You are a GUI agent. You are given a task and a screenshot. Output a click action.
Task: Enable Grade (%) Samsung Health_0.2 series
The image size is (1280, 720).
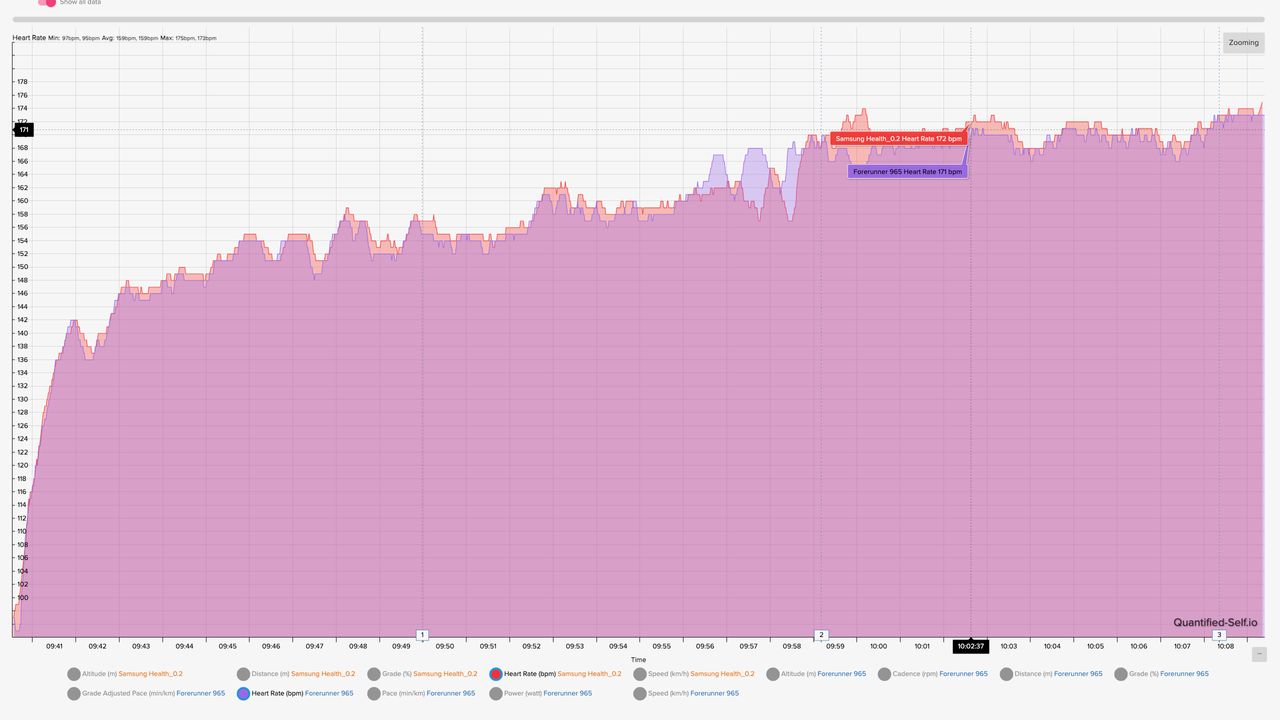pos(374,674)
